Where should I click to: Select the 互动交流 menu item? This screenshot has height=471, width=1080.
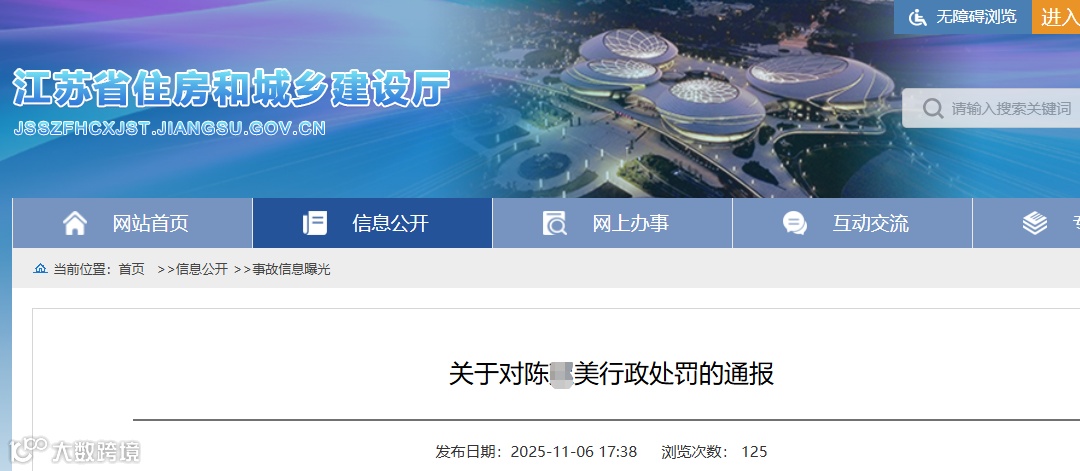(852, 223)
